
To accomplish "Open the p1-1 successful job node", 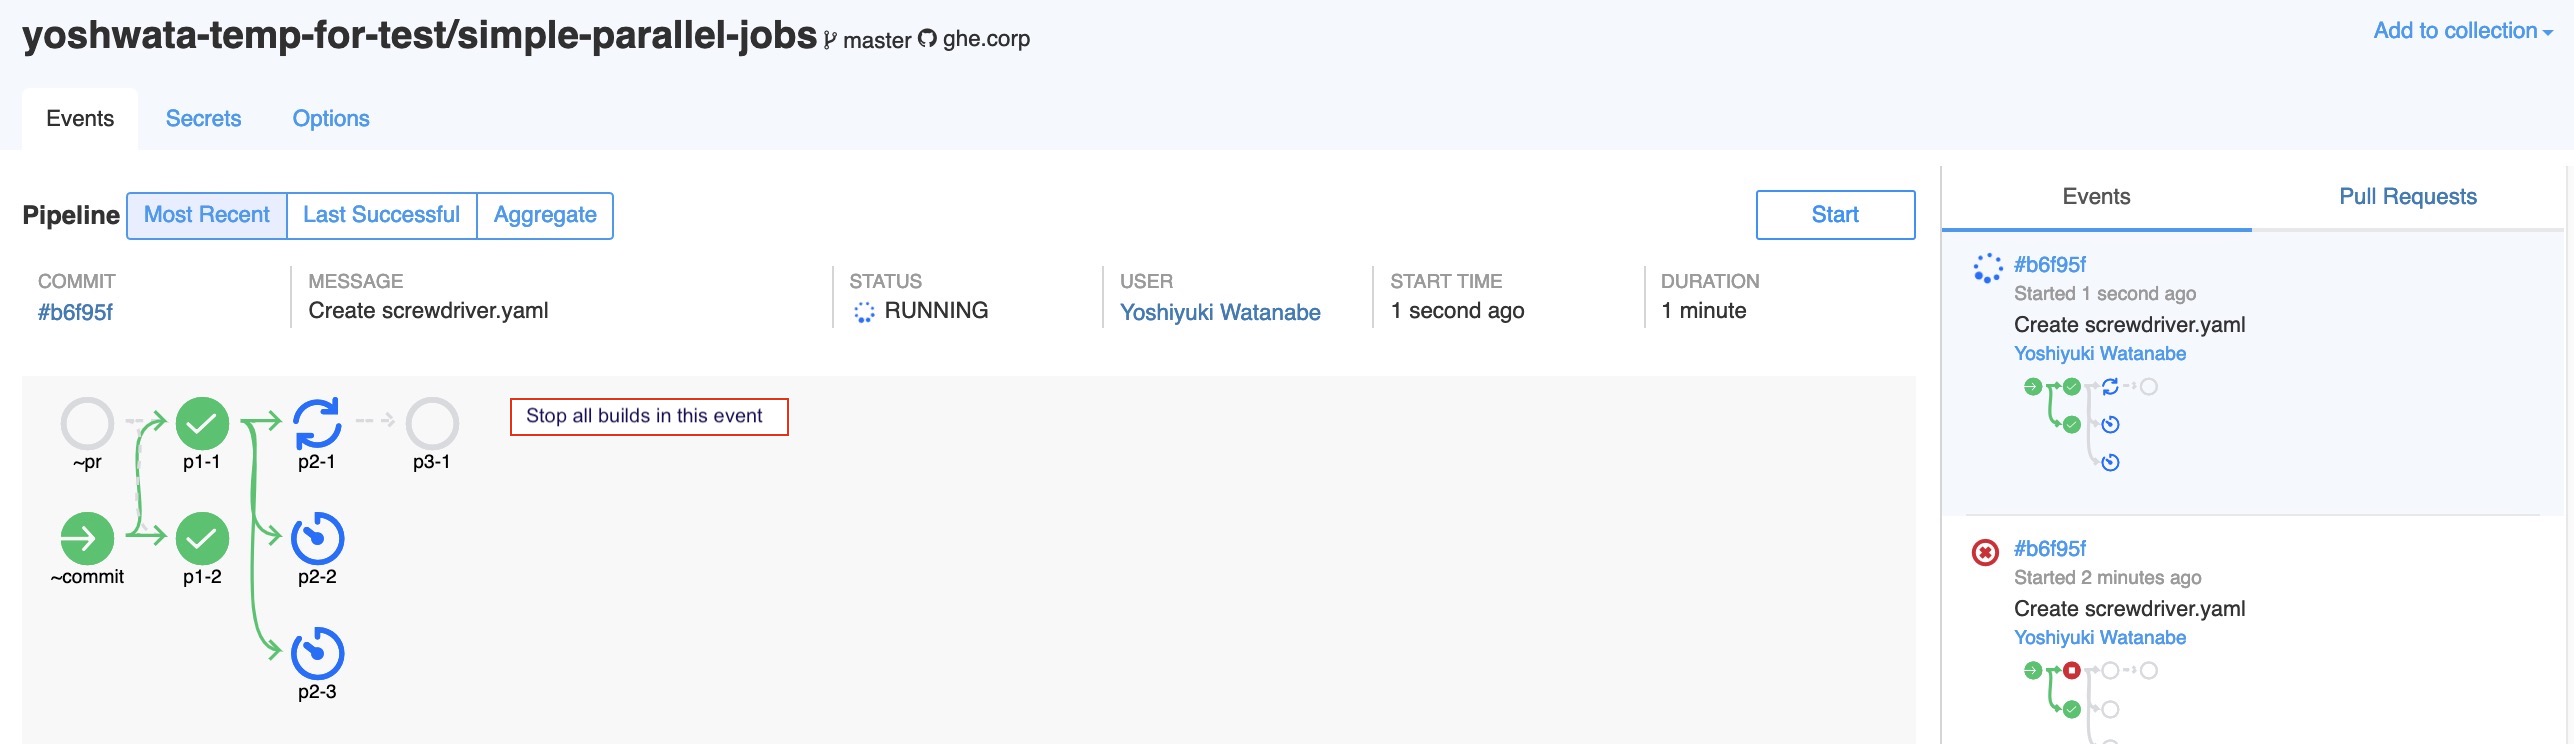I will click(x=202, y=423).
